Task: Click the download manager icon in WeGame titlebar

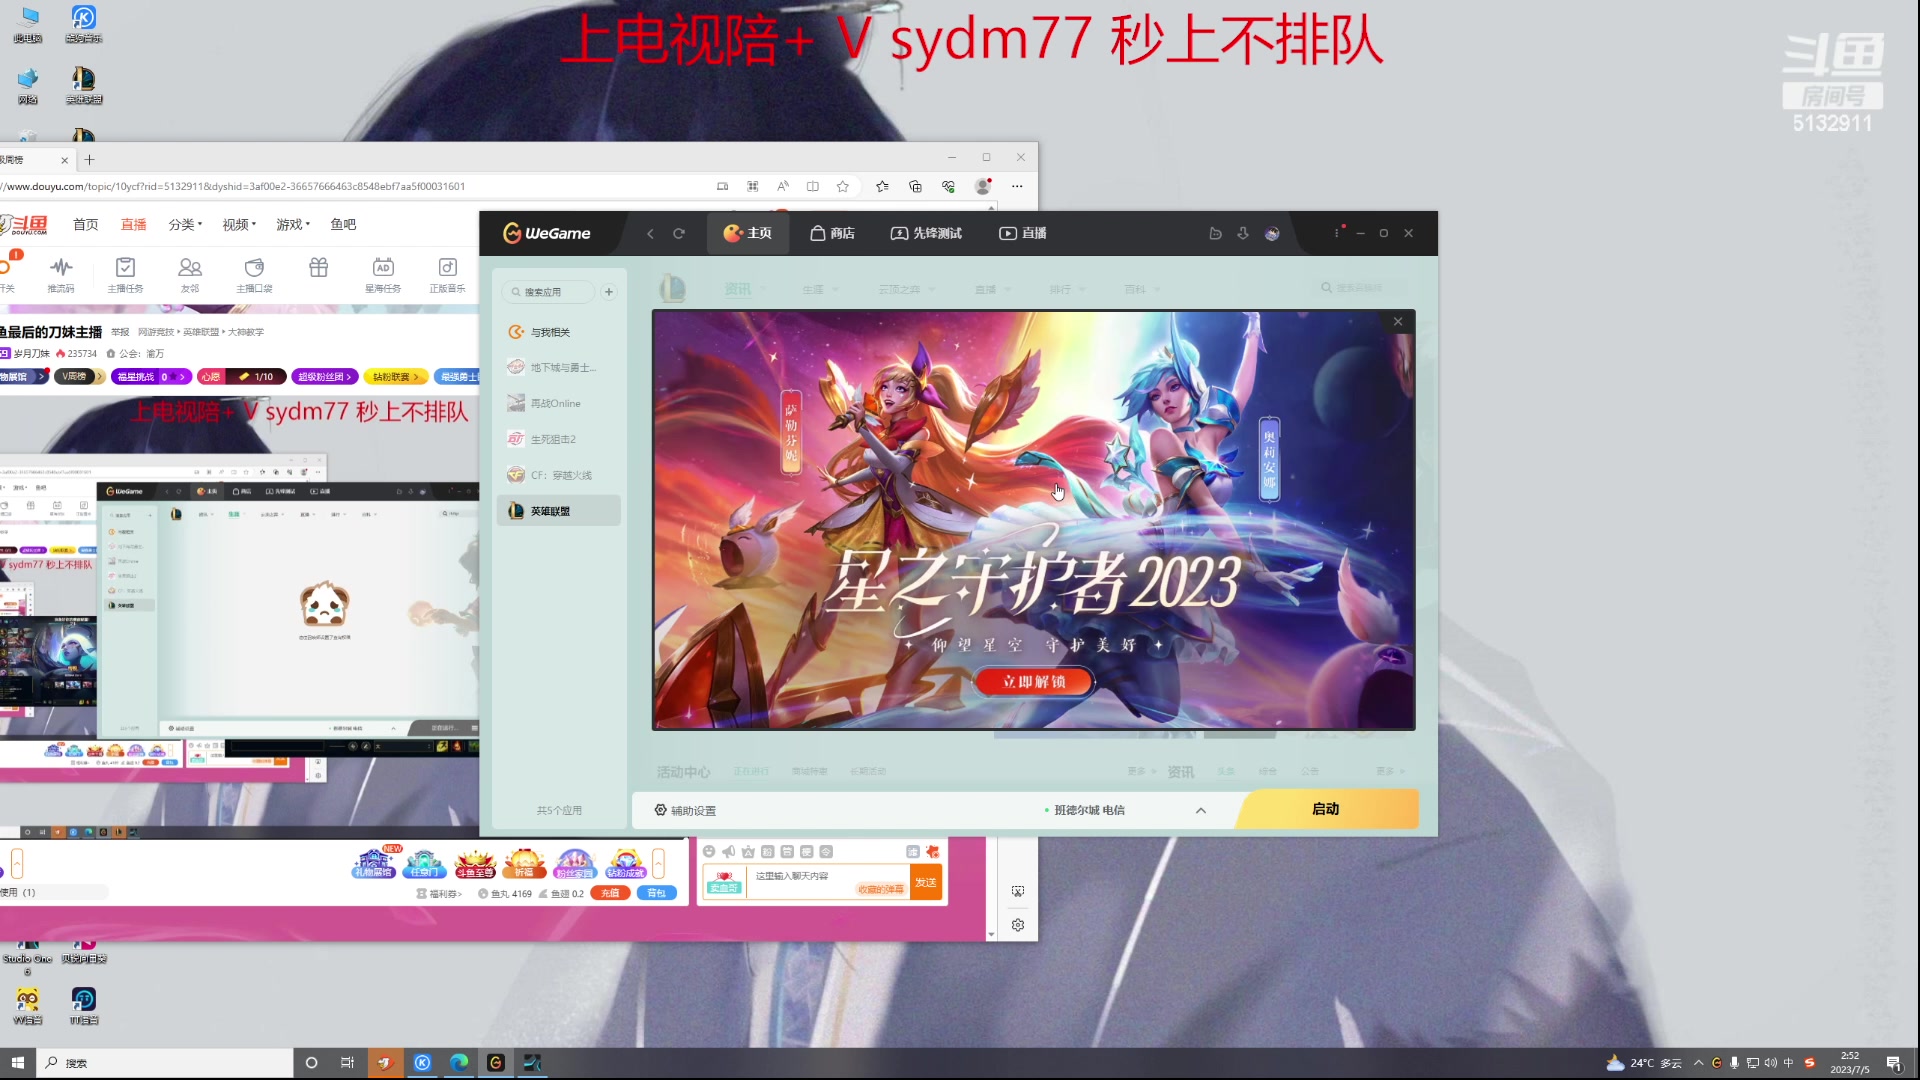Action: click(1243, 233)
